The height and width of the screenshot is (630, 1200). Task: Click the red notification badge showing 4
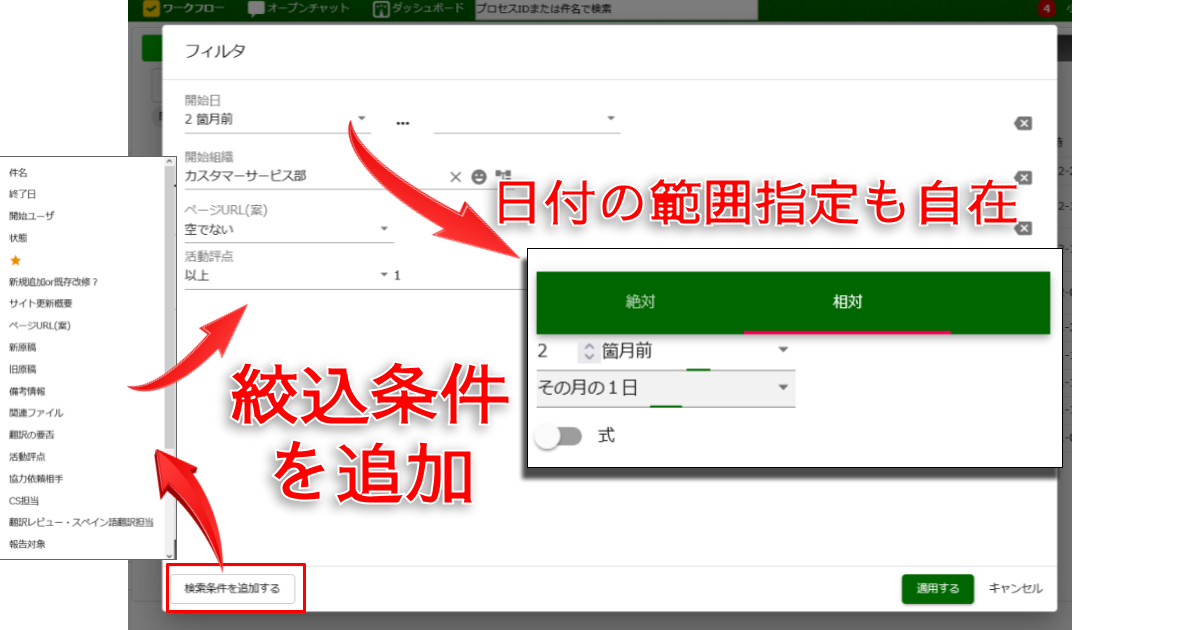point(1046,9)
